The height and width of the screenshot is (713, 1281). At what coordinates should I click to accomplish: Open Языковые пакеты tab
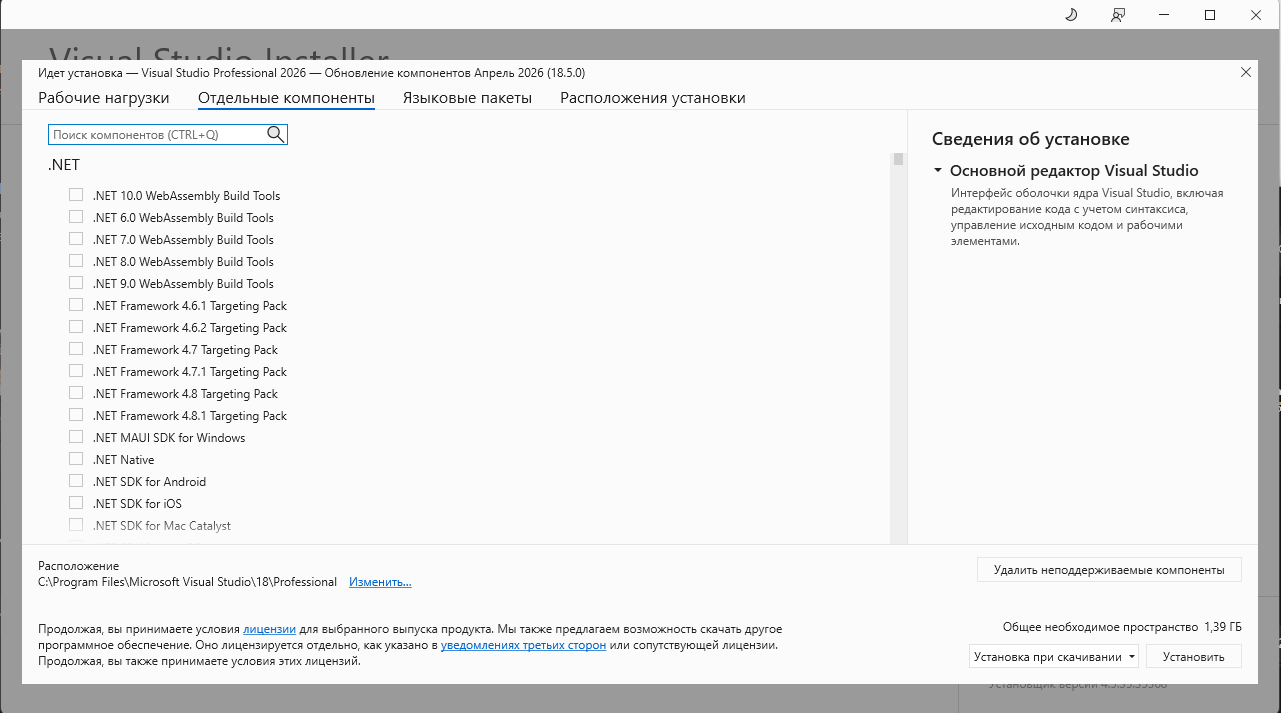(467, 98)
